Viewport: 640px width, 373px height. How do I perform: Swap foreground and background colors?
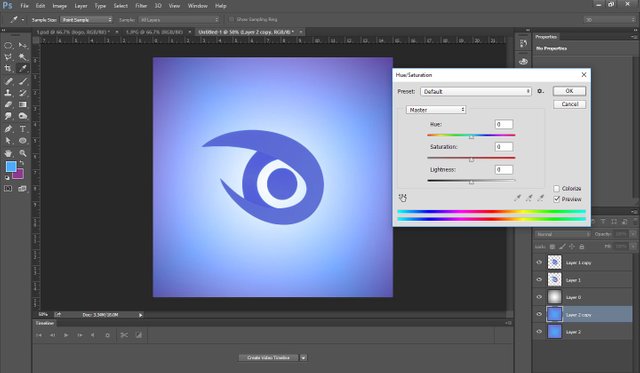[22, 163]
